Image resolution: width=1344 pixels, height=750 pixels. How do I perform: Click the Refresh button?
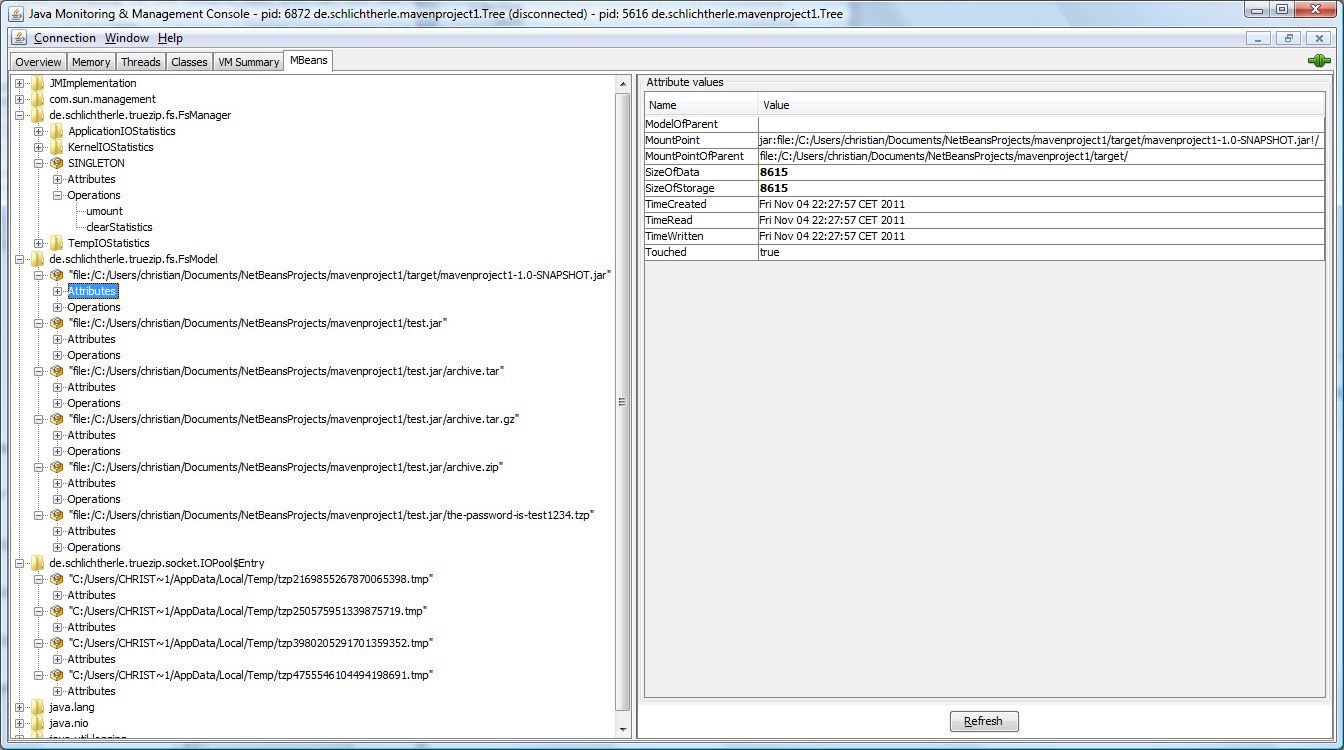click(983, 721)
